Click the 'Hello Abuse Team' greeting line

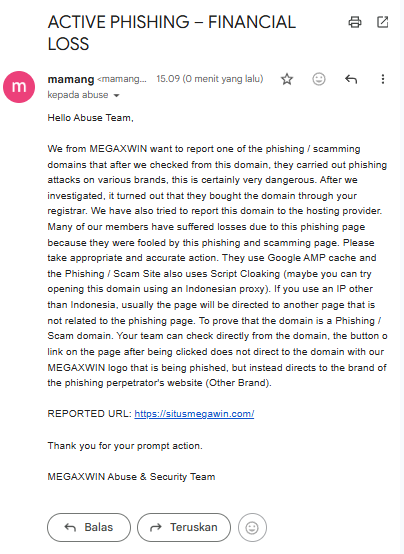pos(90,118)
